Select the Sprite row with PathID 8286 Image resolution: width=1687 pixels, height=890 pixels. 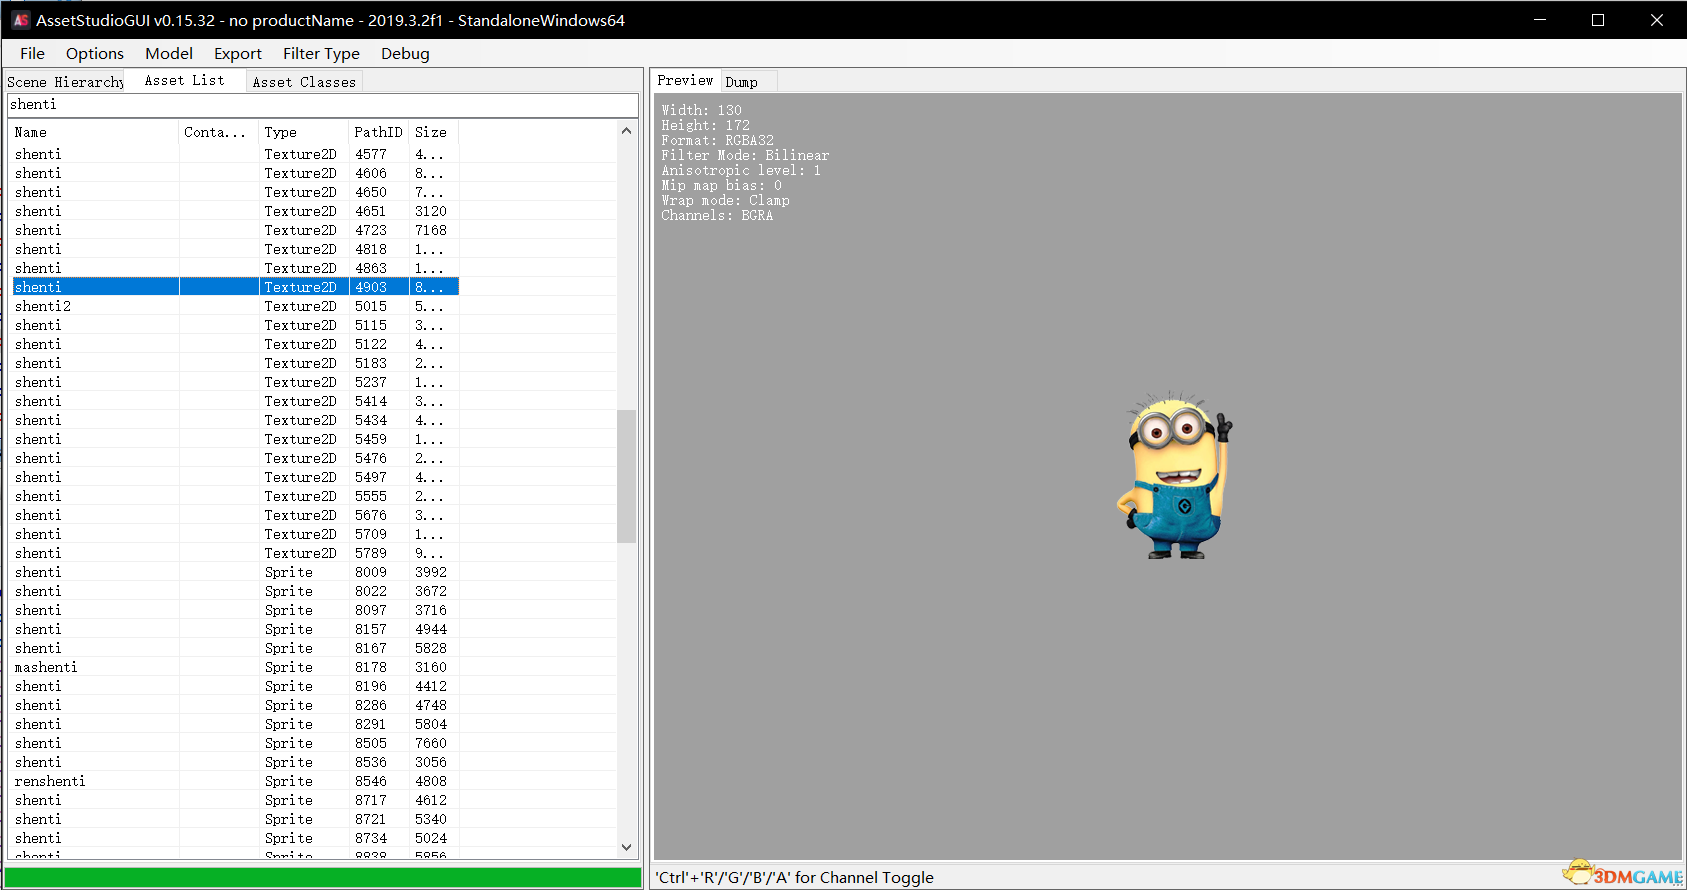pyautogui.click(x=235, y=705)
